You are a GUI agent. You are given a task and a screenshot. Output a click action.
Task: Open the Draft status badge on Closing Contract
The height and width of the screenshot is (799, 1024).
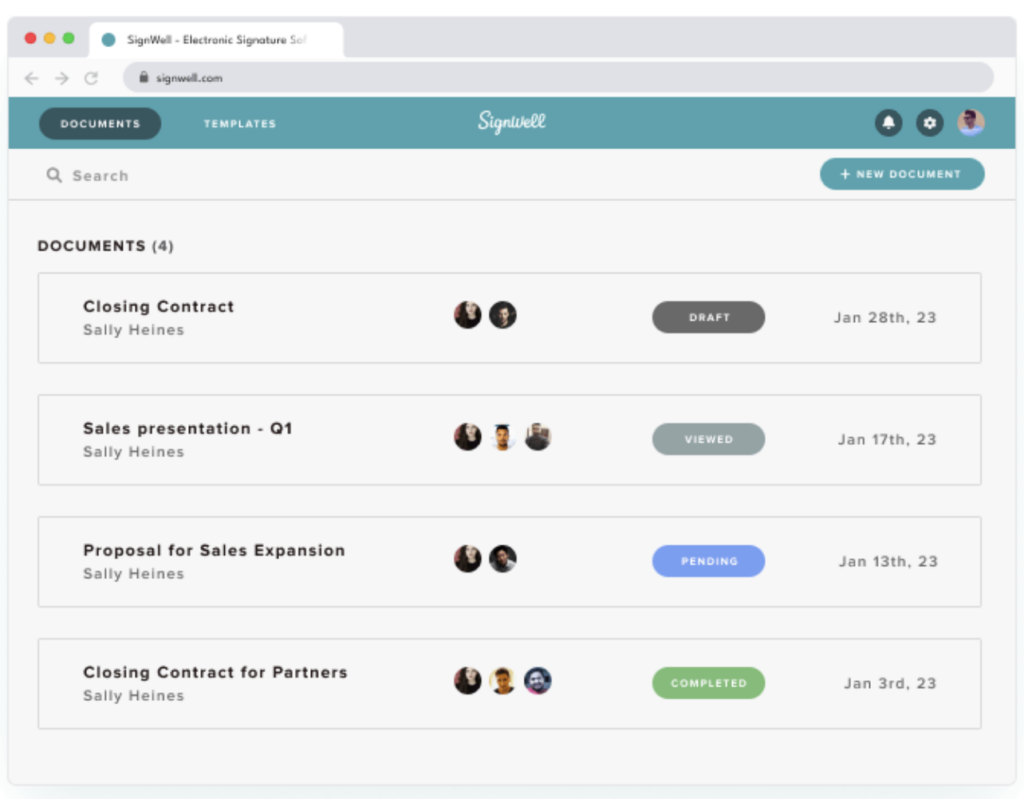tap(708, 317)
